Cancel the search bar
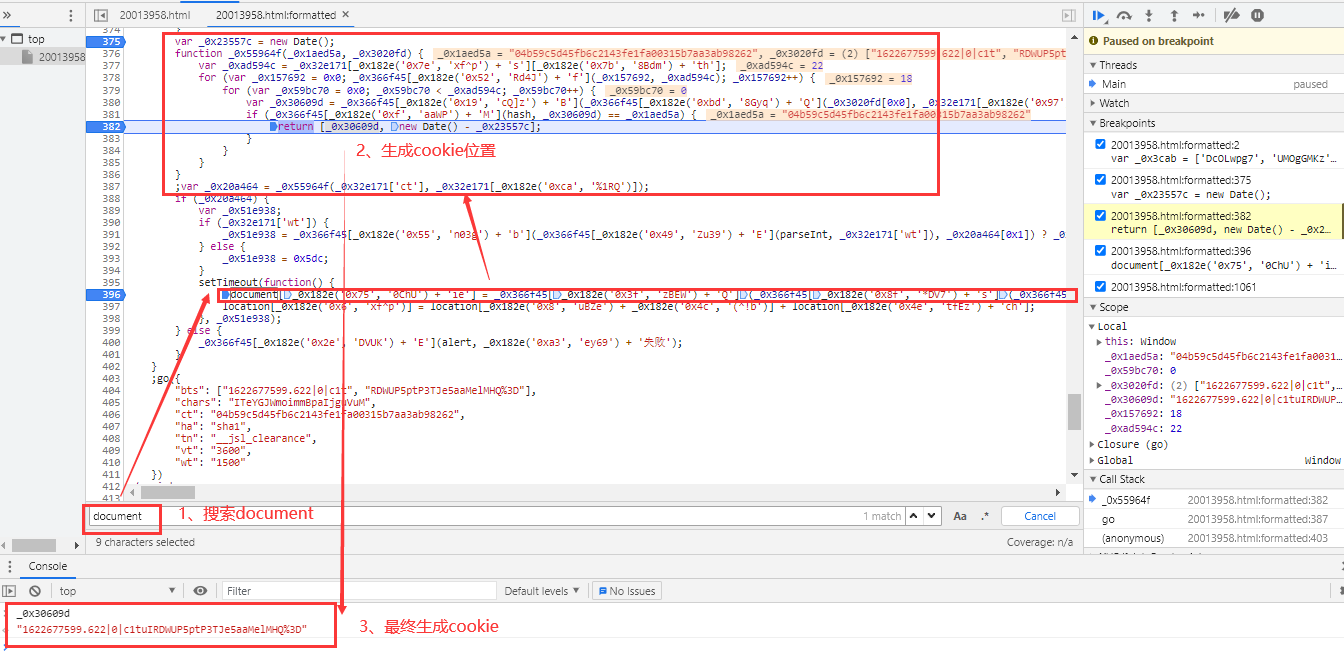This screenshot has width=1344, height=652. 1040,516
